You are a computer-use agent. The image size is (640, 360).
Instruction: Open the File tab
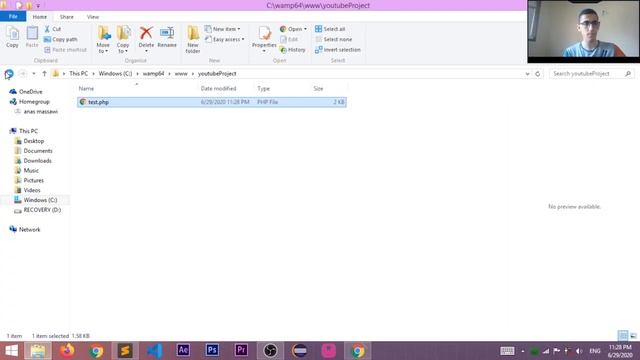[13, 17]
